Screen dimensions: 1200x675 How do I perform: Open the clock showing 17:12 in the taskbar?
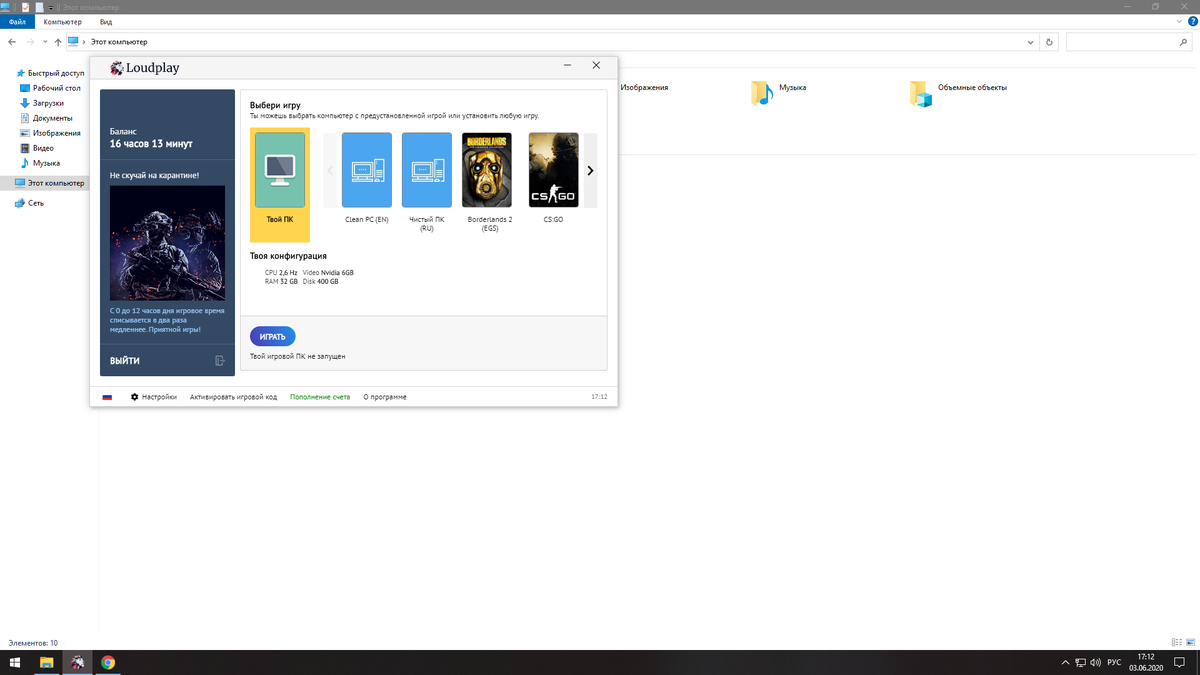click(1146, 662)
